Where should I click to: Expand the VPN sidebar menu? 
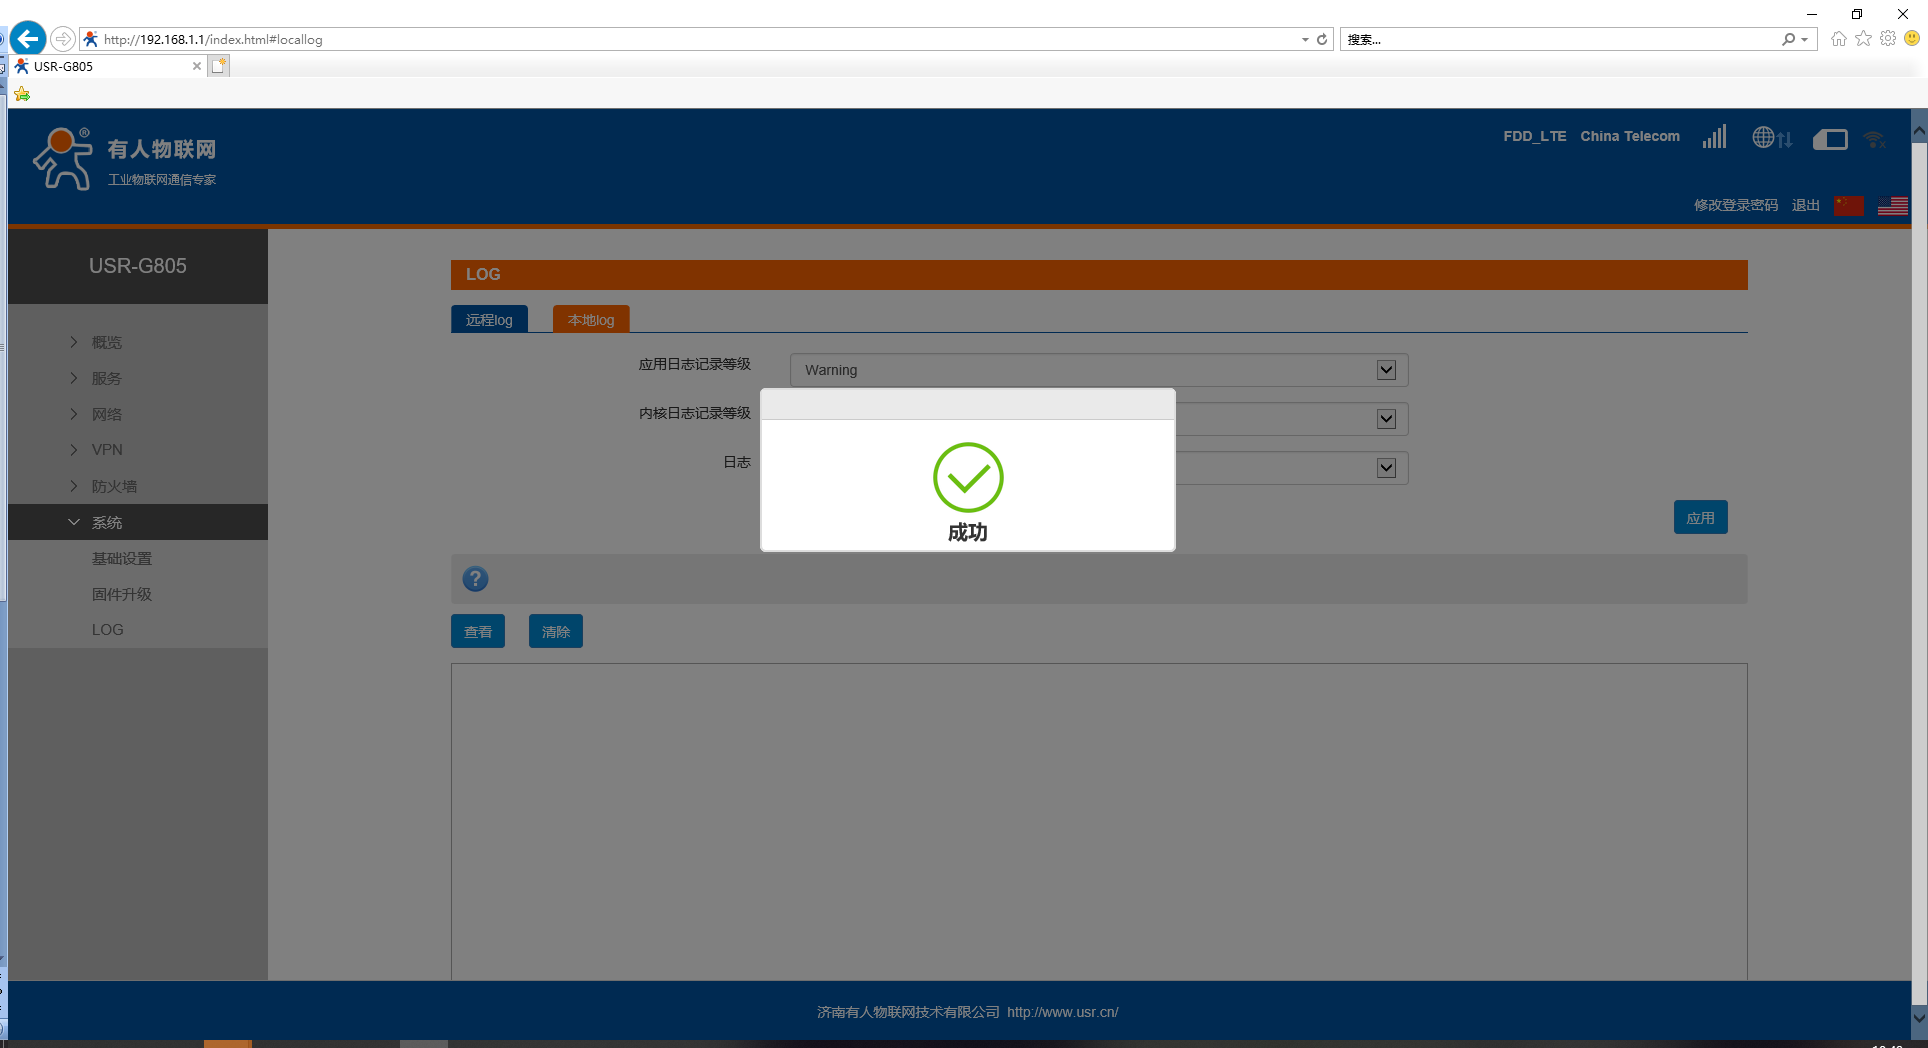(x=106, y=450)
